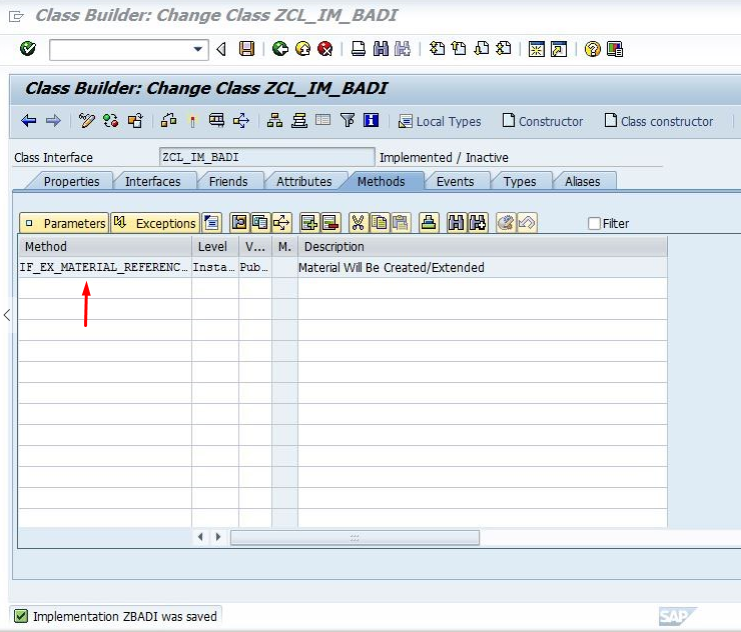Click the Paste clipboard icon in methods toolbar
741x632 pixels.
[401, 223]
